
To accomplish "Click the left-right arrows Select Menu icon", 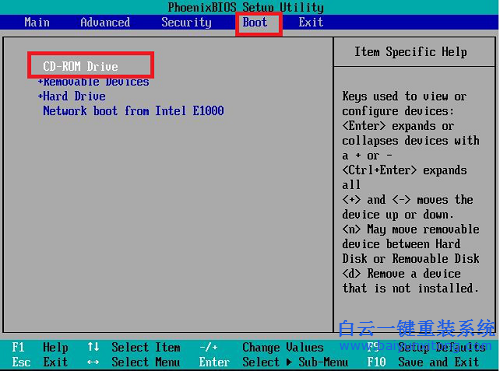I will pyautogui.click(x=93, y=362).
